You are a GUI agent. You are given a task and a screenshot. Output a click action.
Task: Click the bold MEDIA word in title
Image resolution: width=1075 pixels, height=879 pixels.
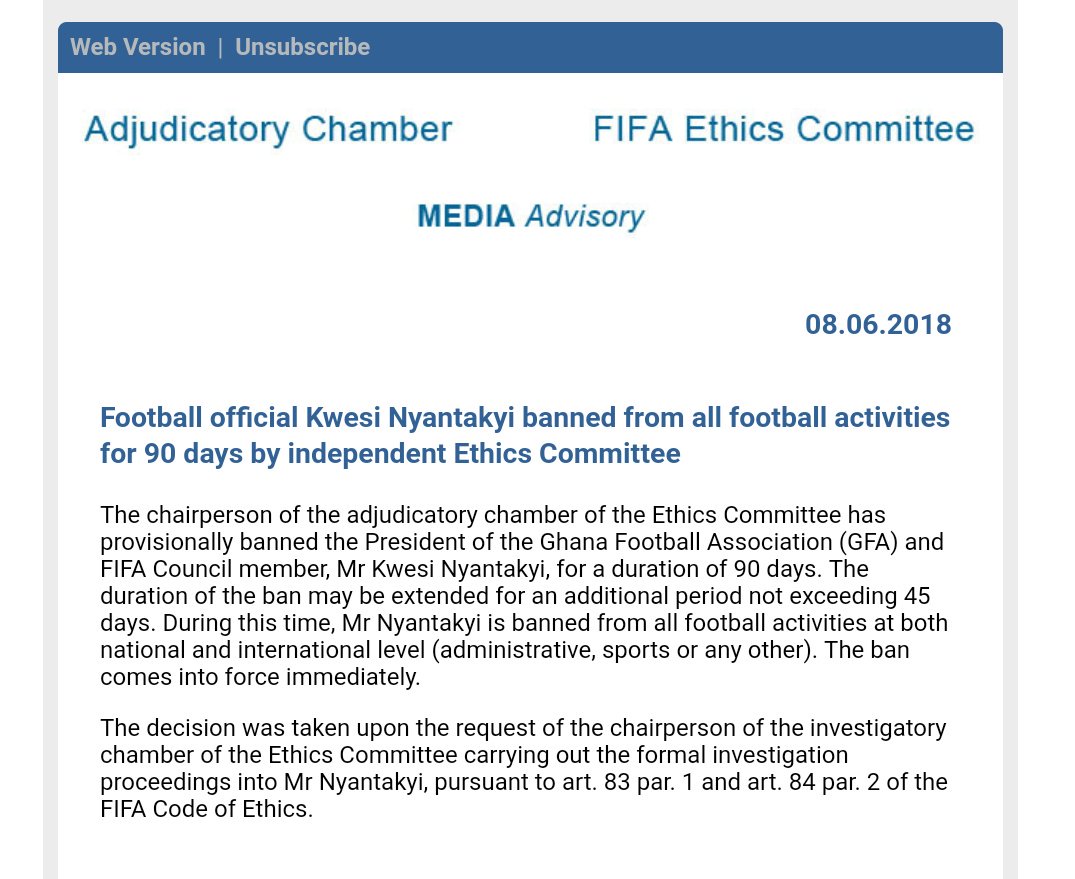coord(466,216)
